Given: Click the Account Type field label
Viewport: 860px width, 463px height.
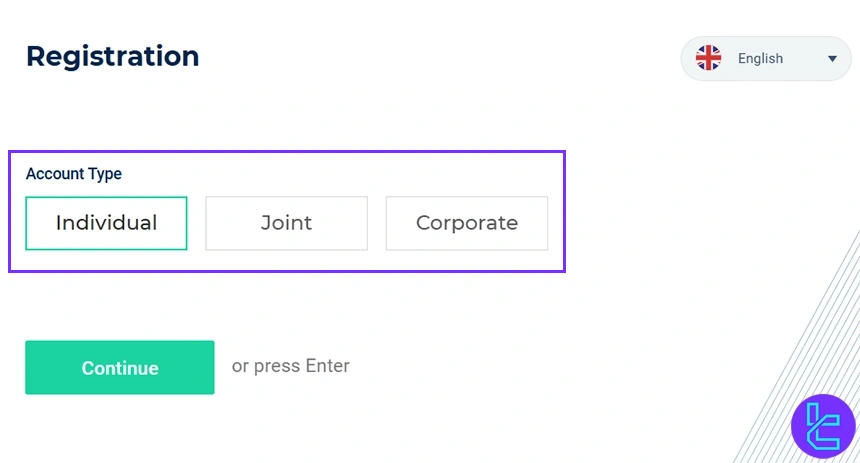Looking at the screenshot, I should pos(74,174).
